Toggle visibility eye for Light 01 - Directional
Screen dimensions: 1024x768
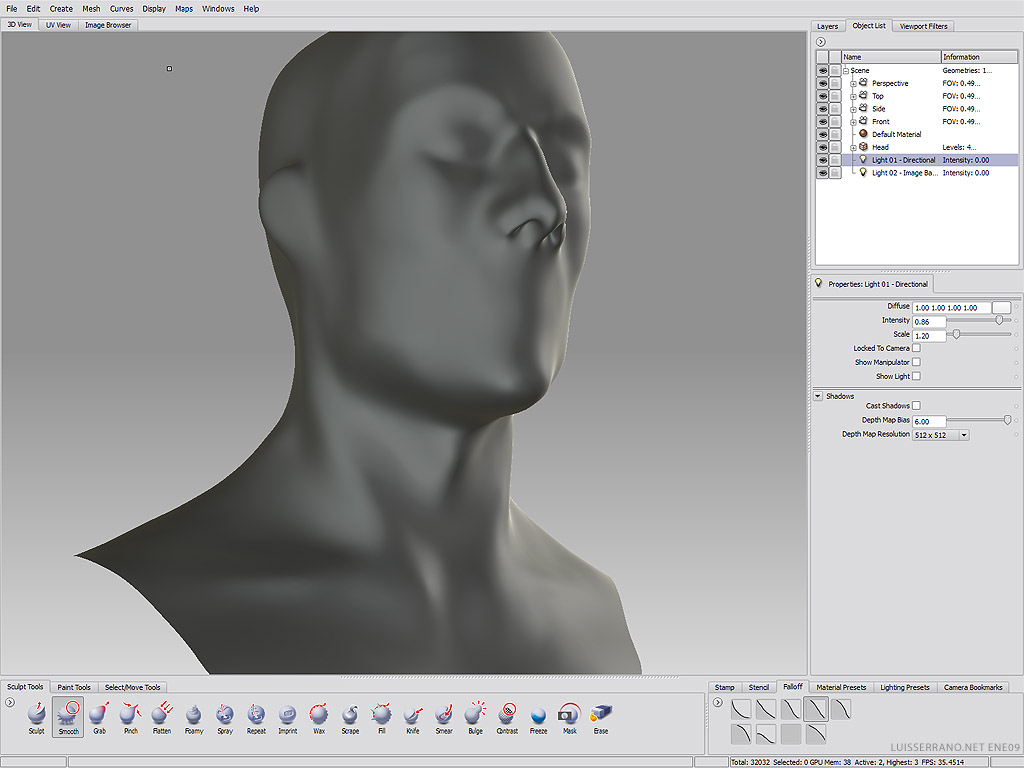(x=823, y=160)
